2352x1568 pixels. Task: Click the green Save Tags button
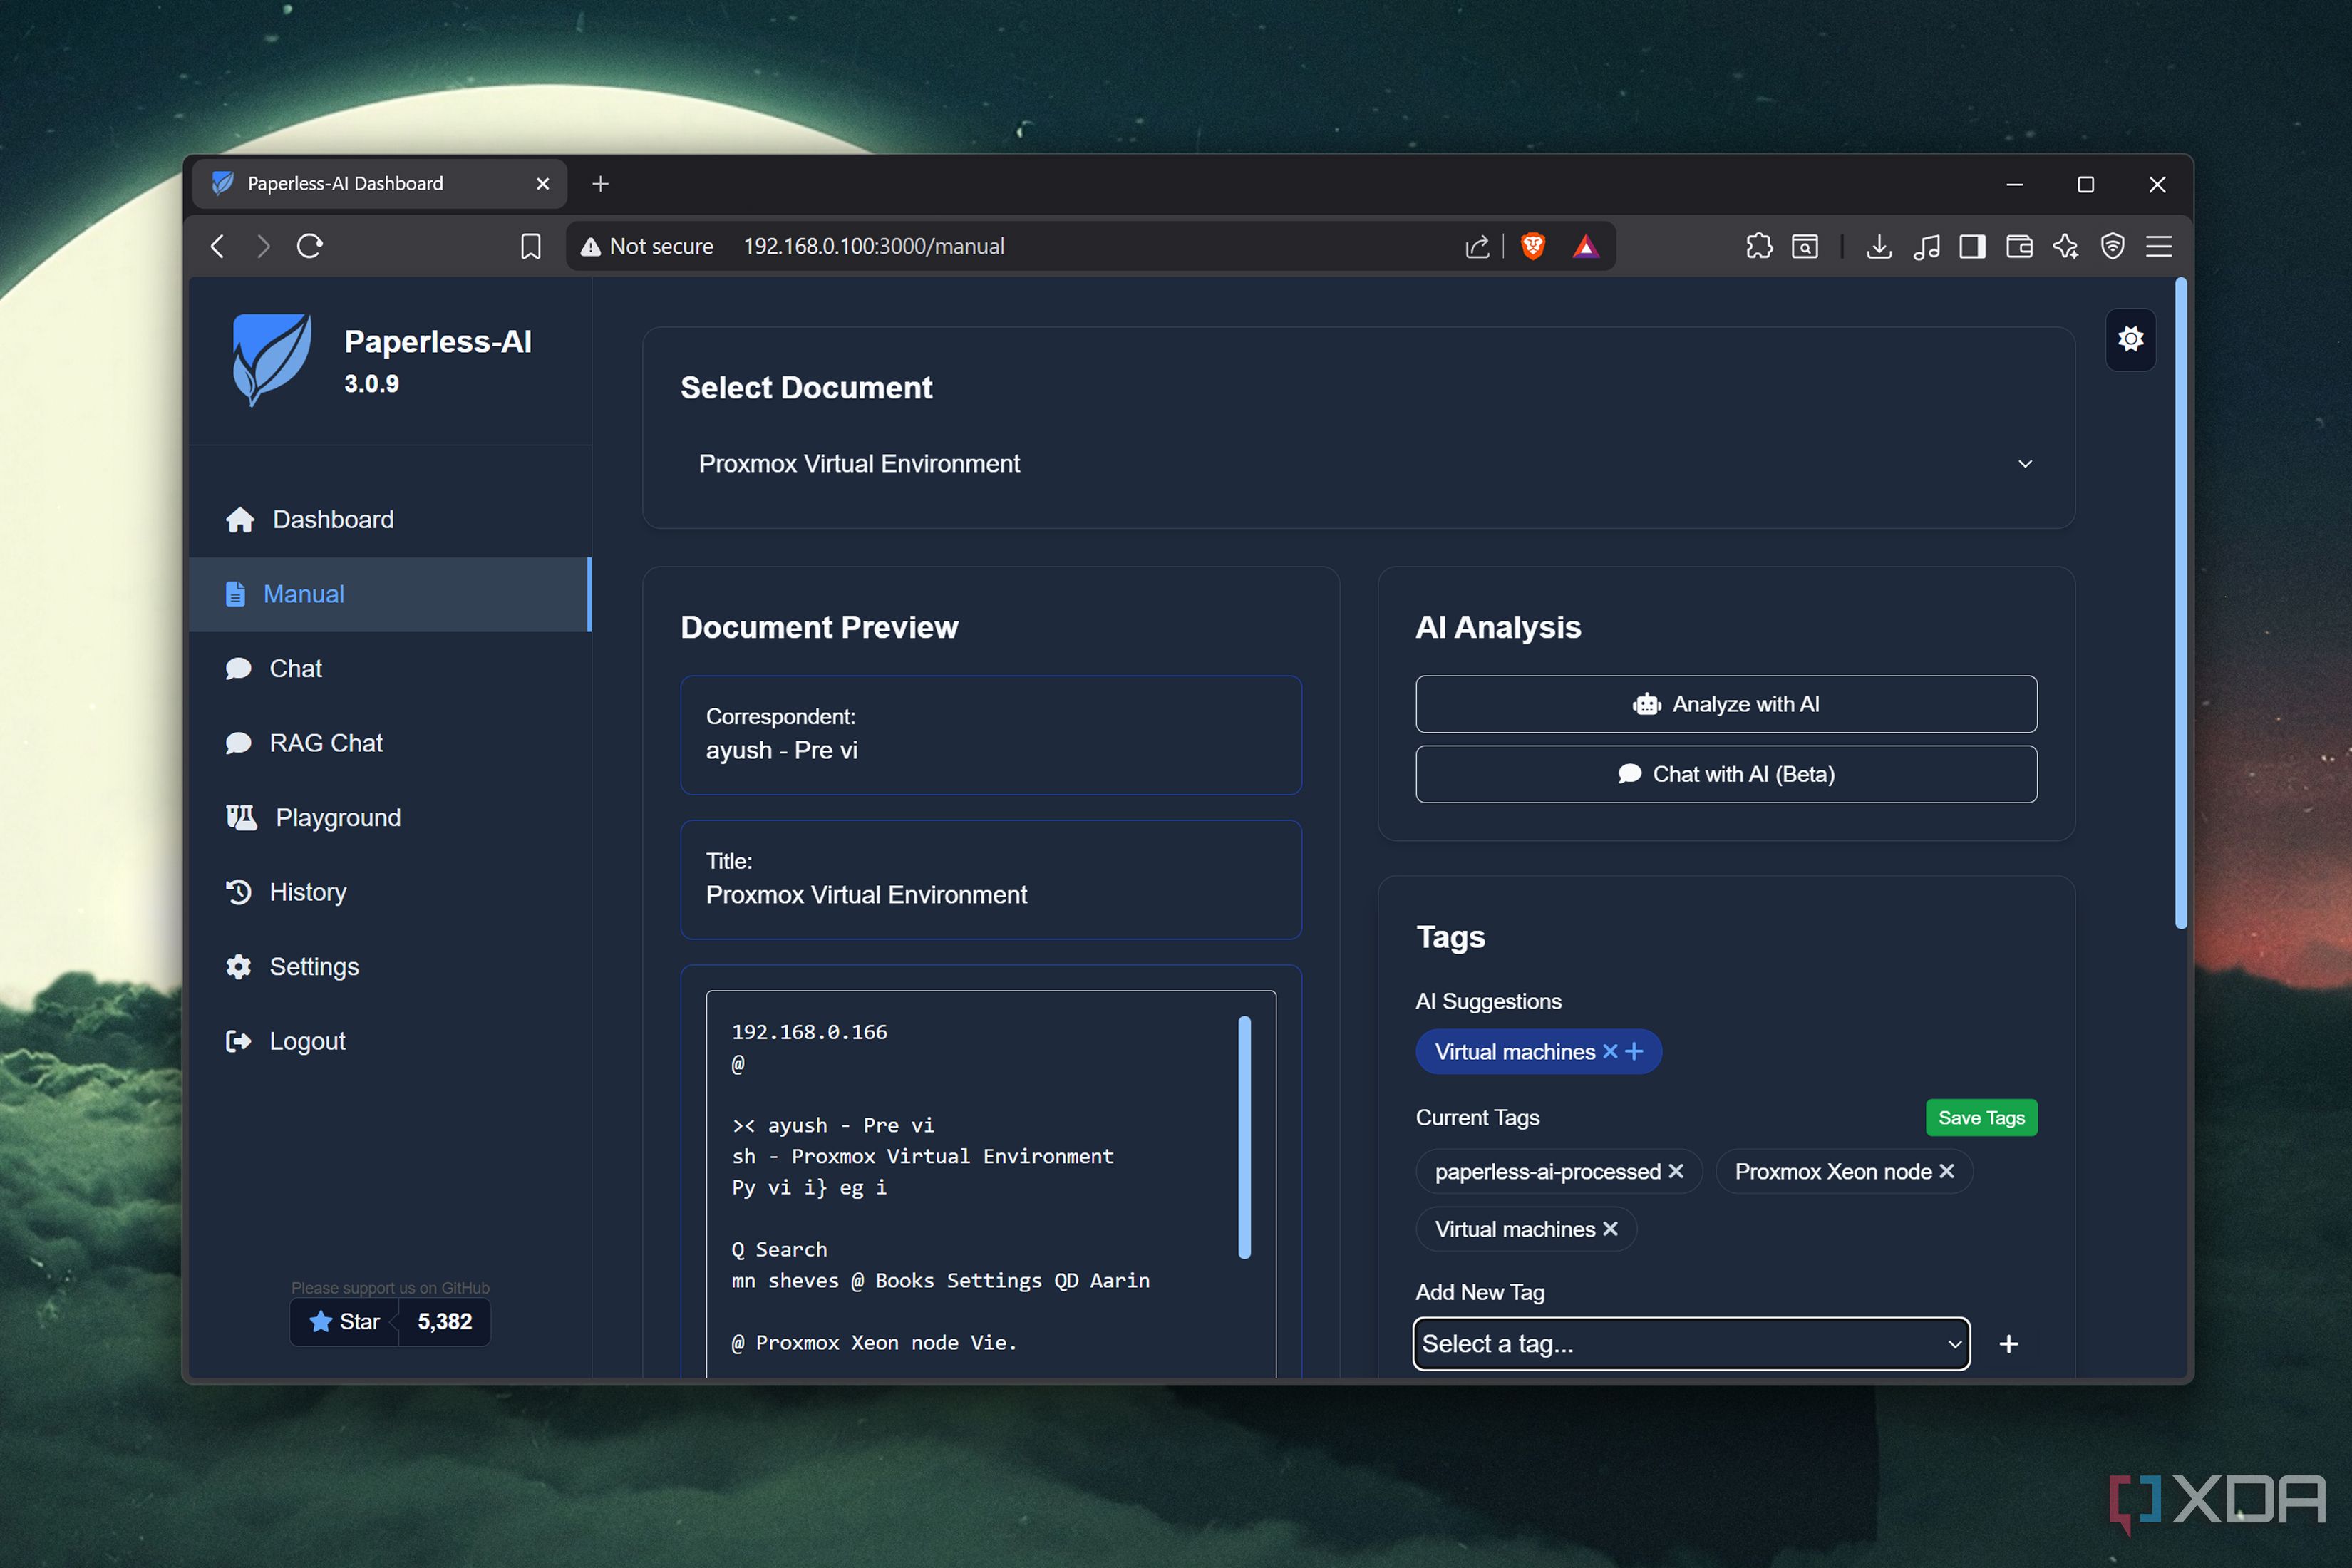[1981, 1118]
